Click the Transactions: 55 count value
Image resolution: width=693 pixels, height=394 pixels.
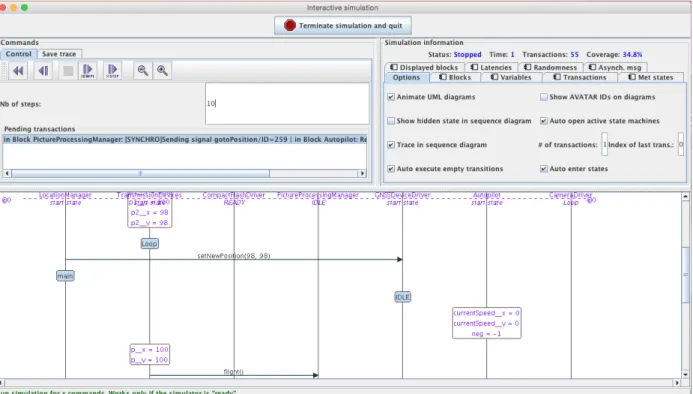574,54
